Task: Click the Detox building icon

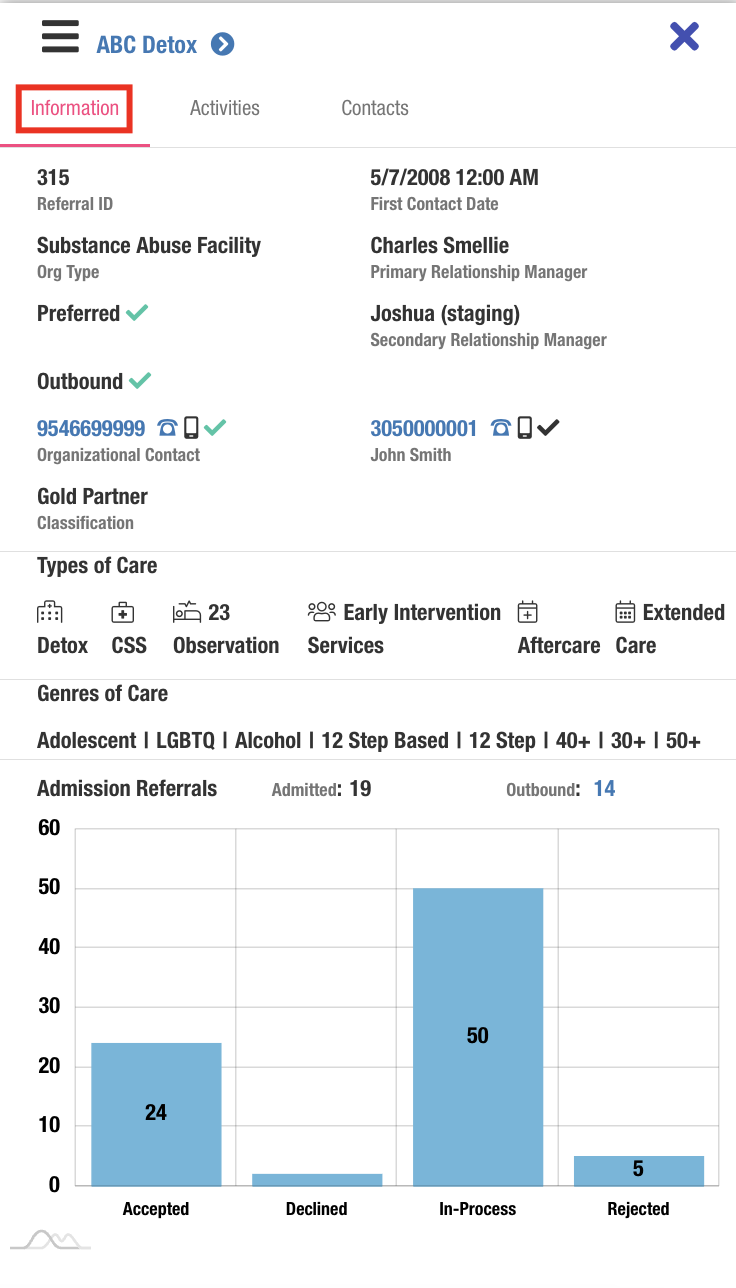Action: pos(49,612)
